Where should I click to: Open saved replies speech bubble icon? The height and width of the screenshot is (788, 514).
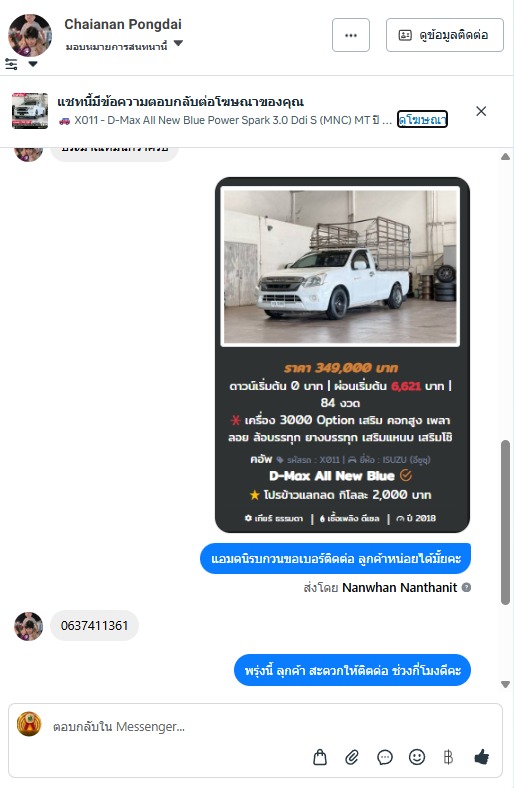[384, 757]
